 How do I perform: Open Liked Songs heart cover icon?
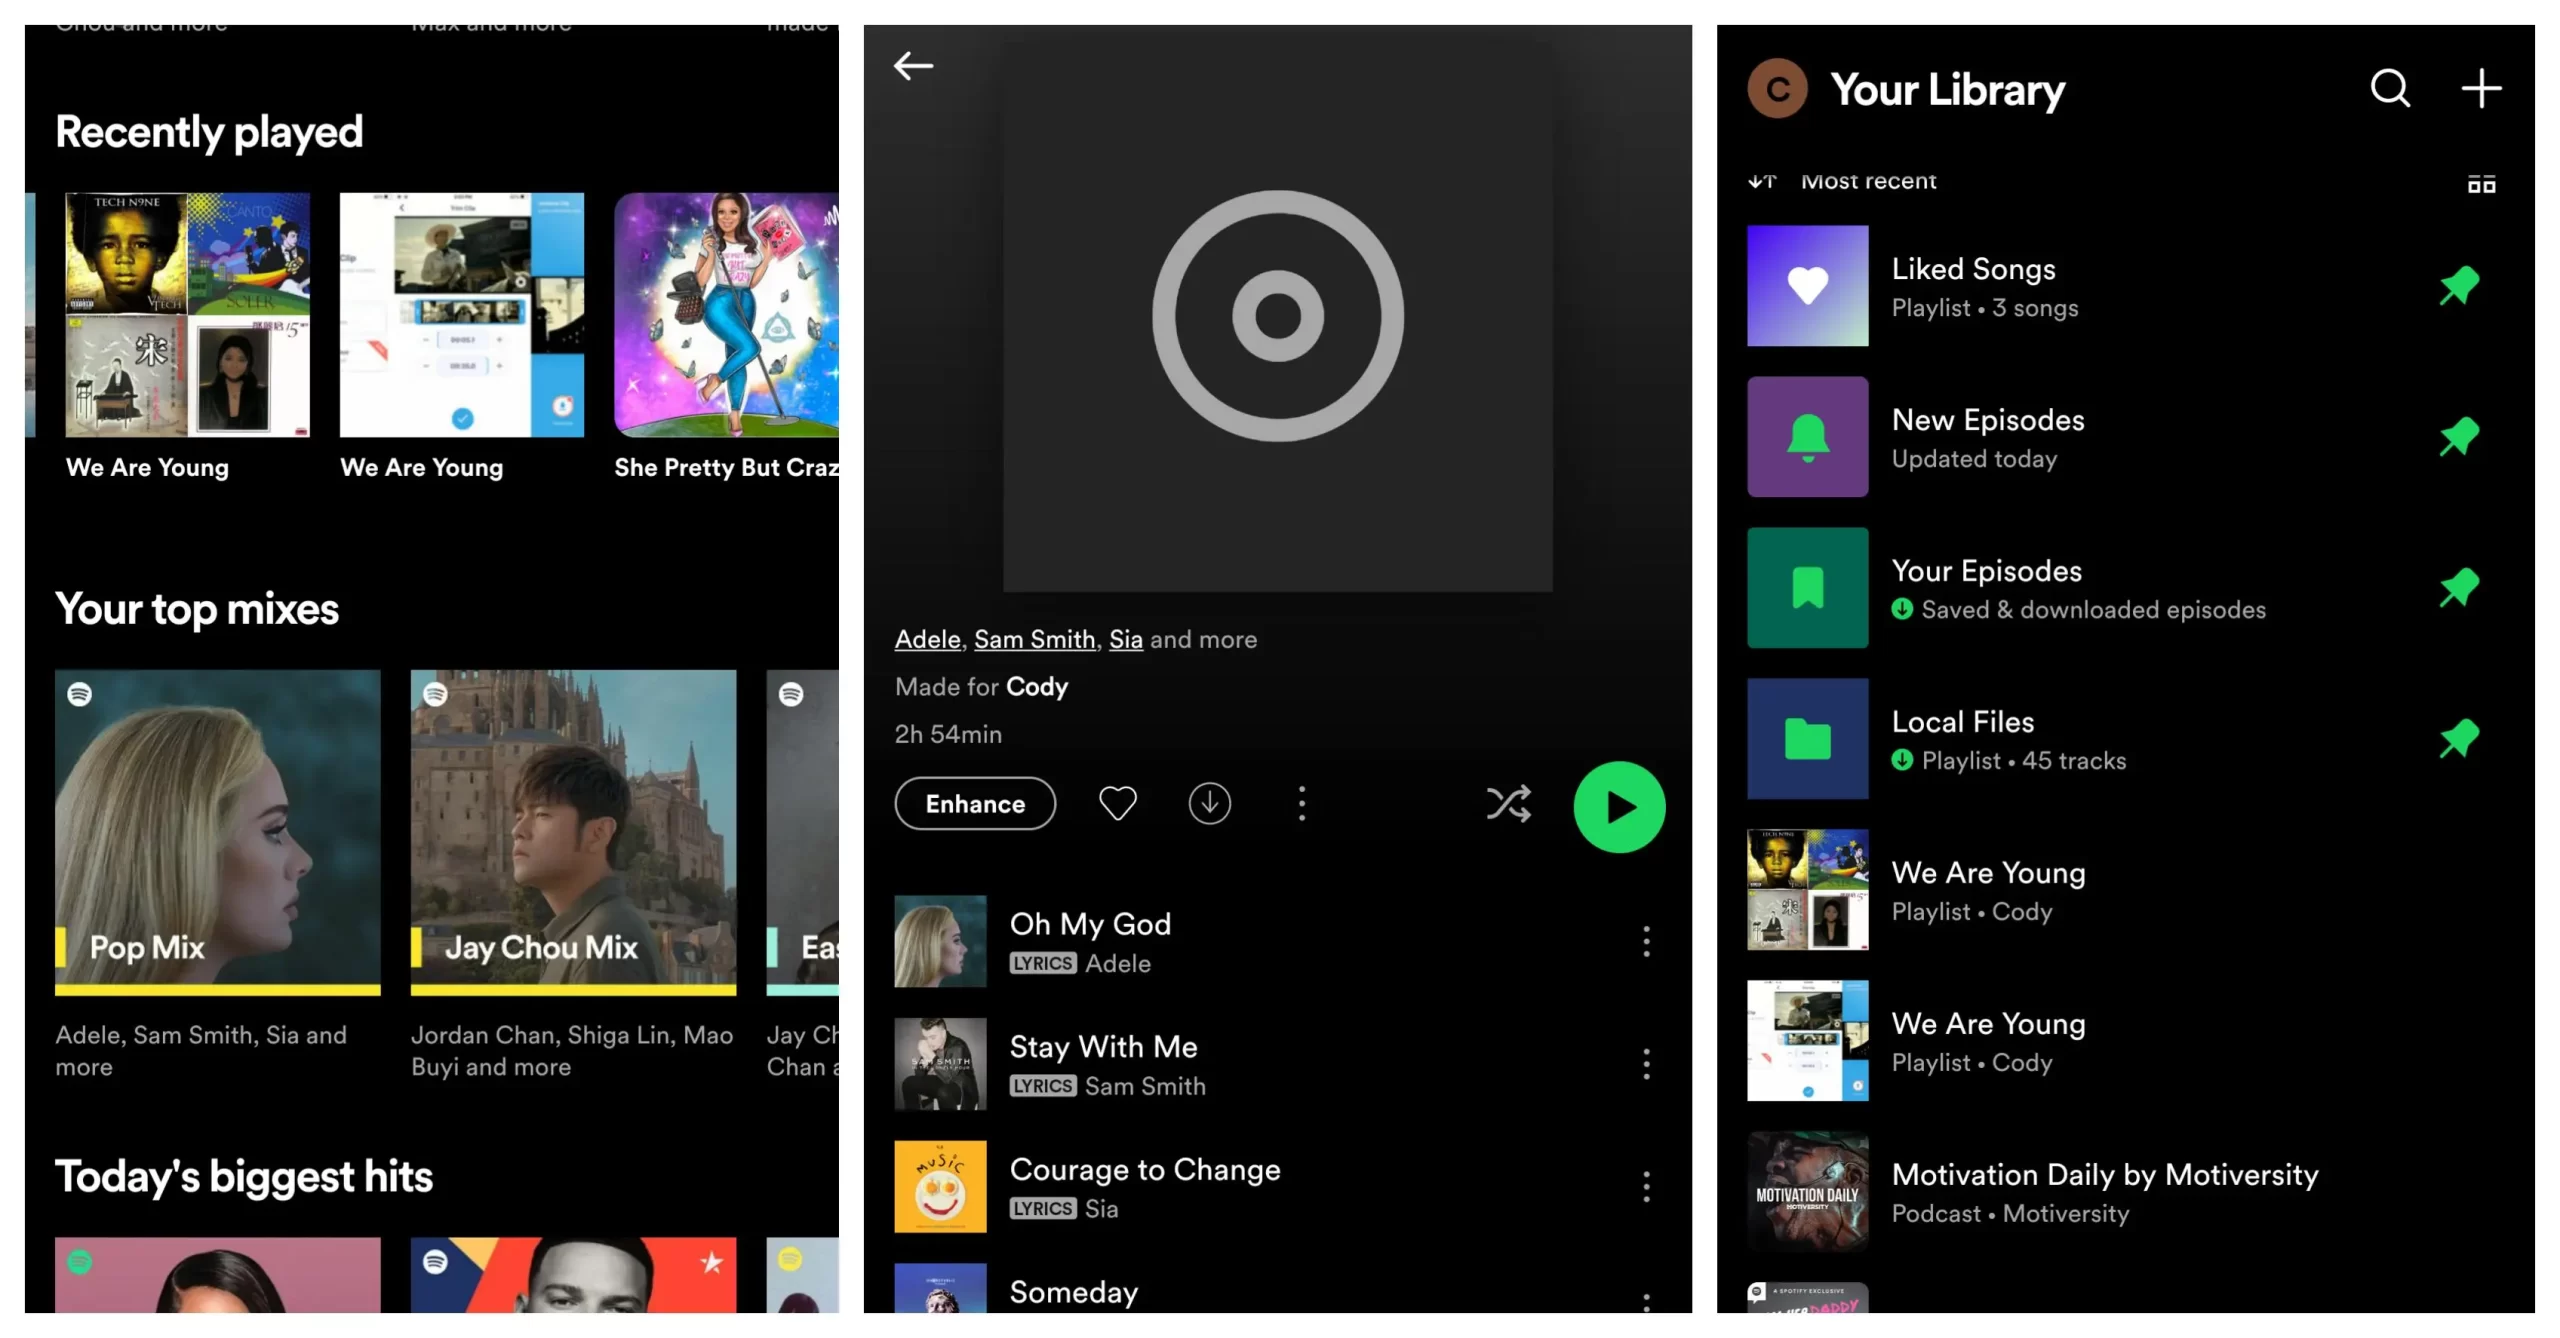1807,286
